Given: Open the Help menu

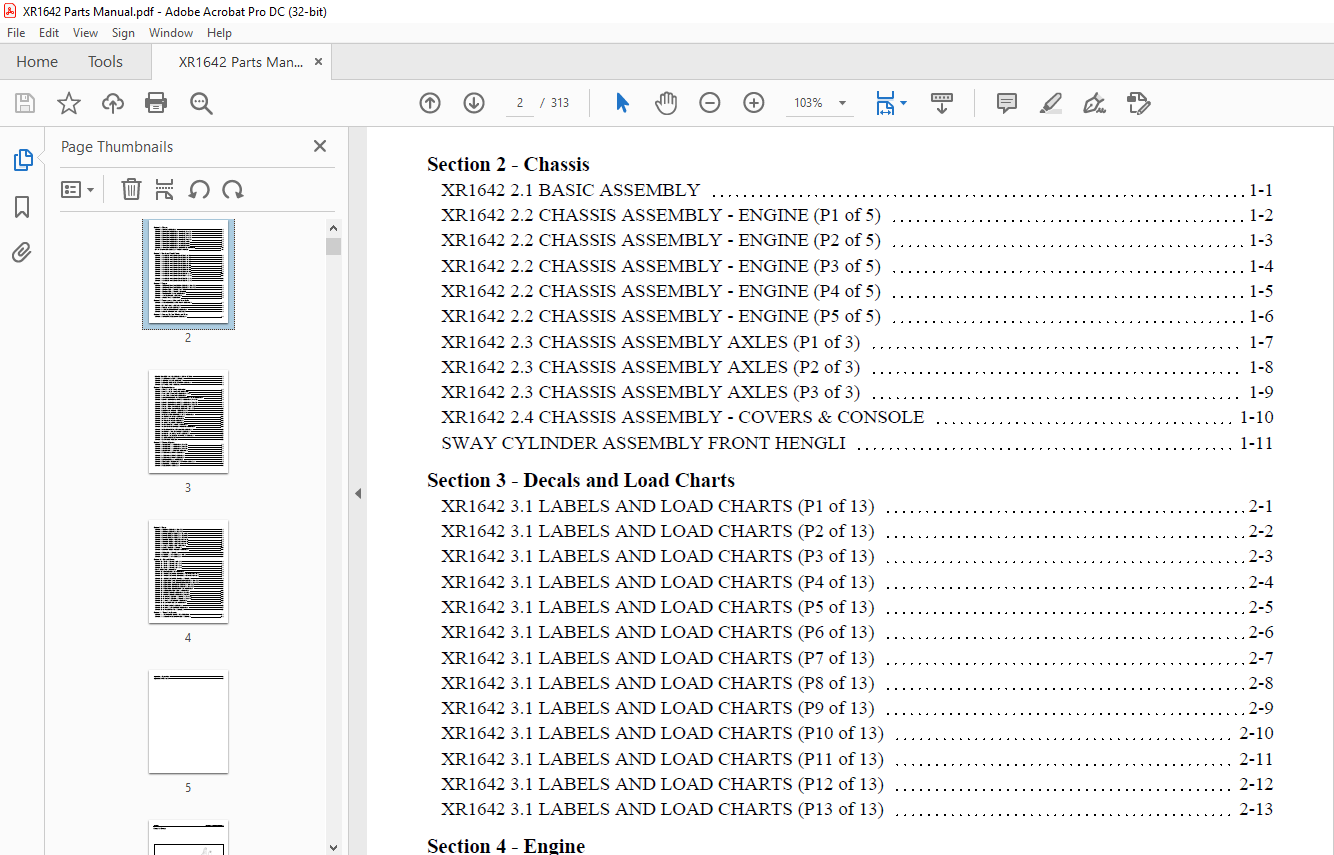Looking at the screenshot, I should pos(219,33).
